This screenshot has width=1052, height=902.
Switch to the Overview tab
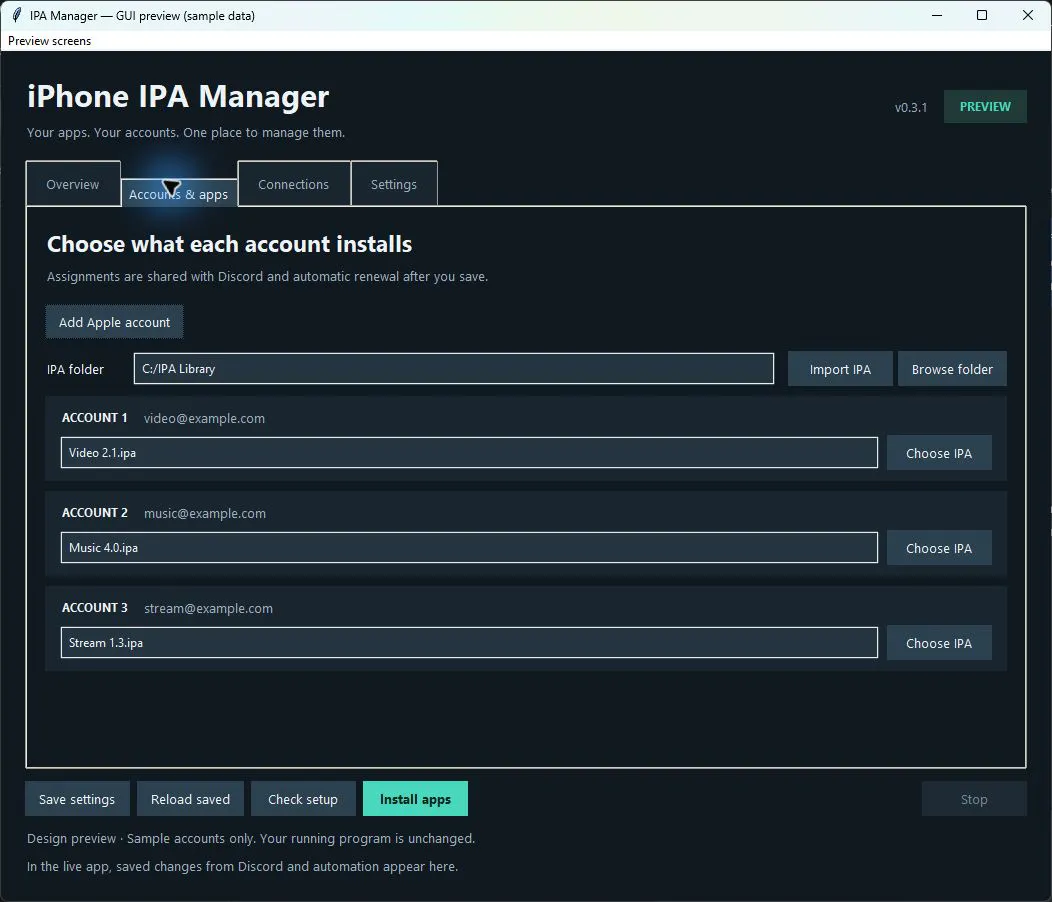(73, 184)
